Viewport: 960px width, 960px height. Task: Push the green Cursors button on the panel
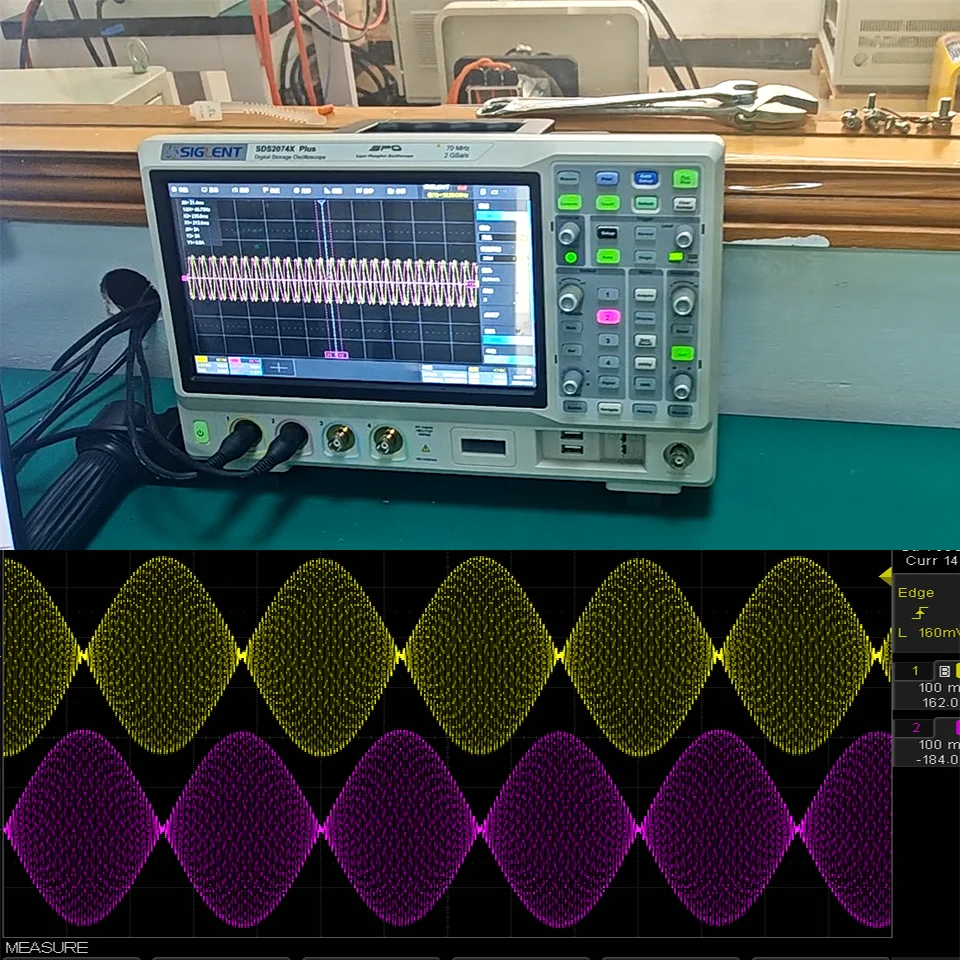(x=569, y=203)
